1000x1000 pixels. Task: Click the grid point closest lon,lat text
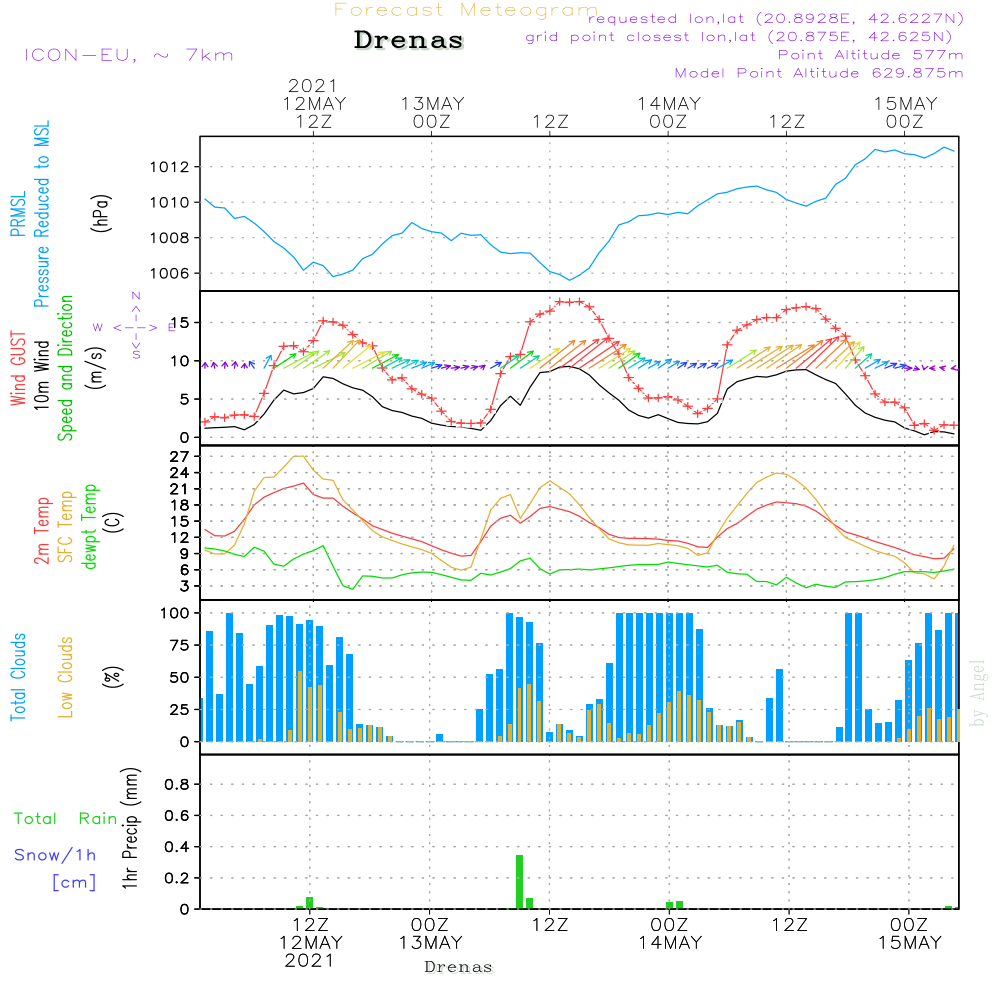click(739, 37)
